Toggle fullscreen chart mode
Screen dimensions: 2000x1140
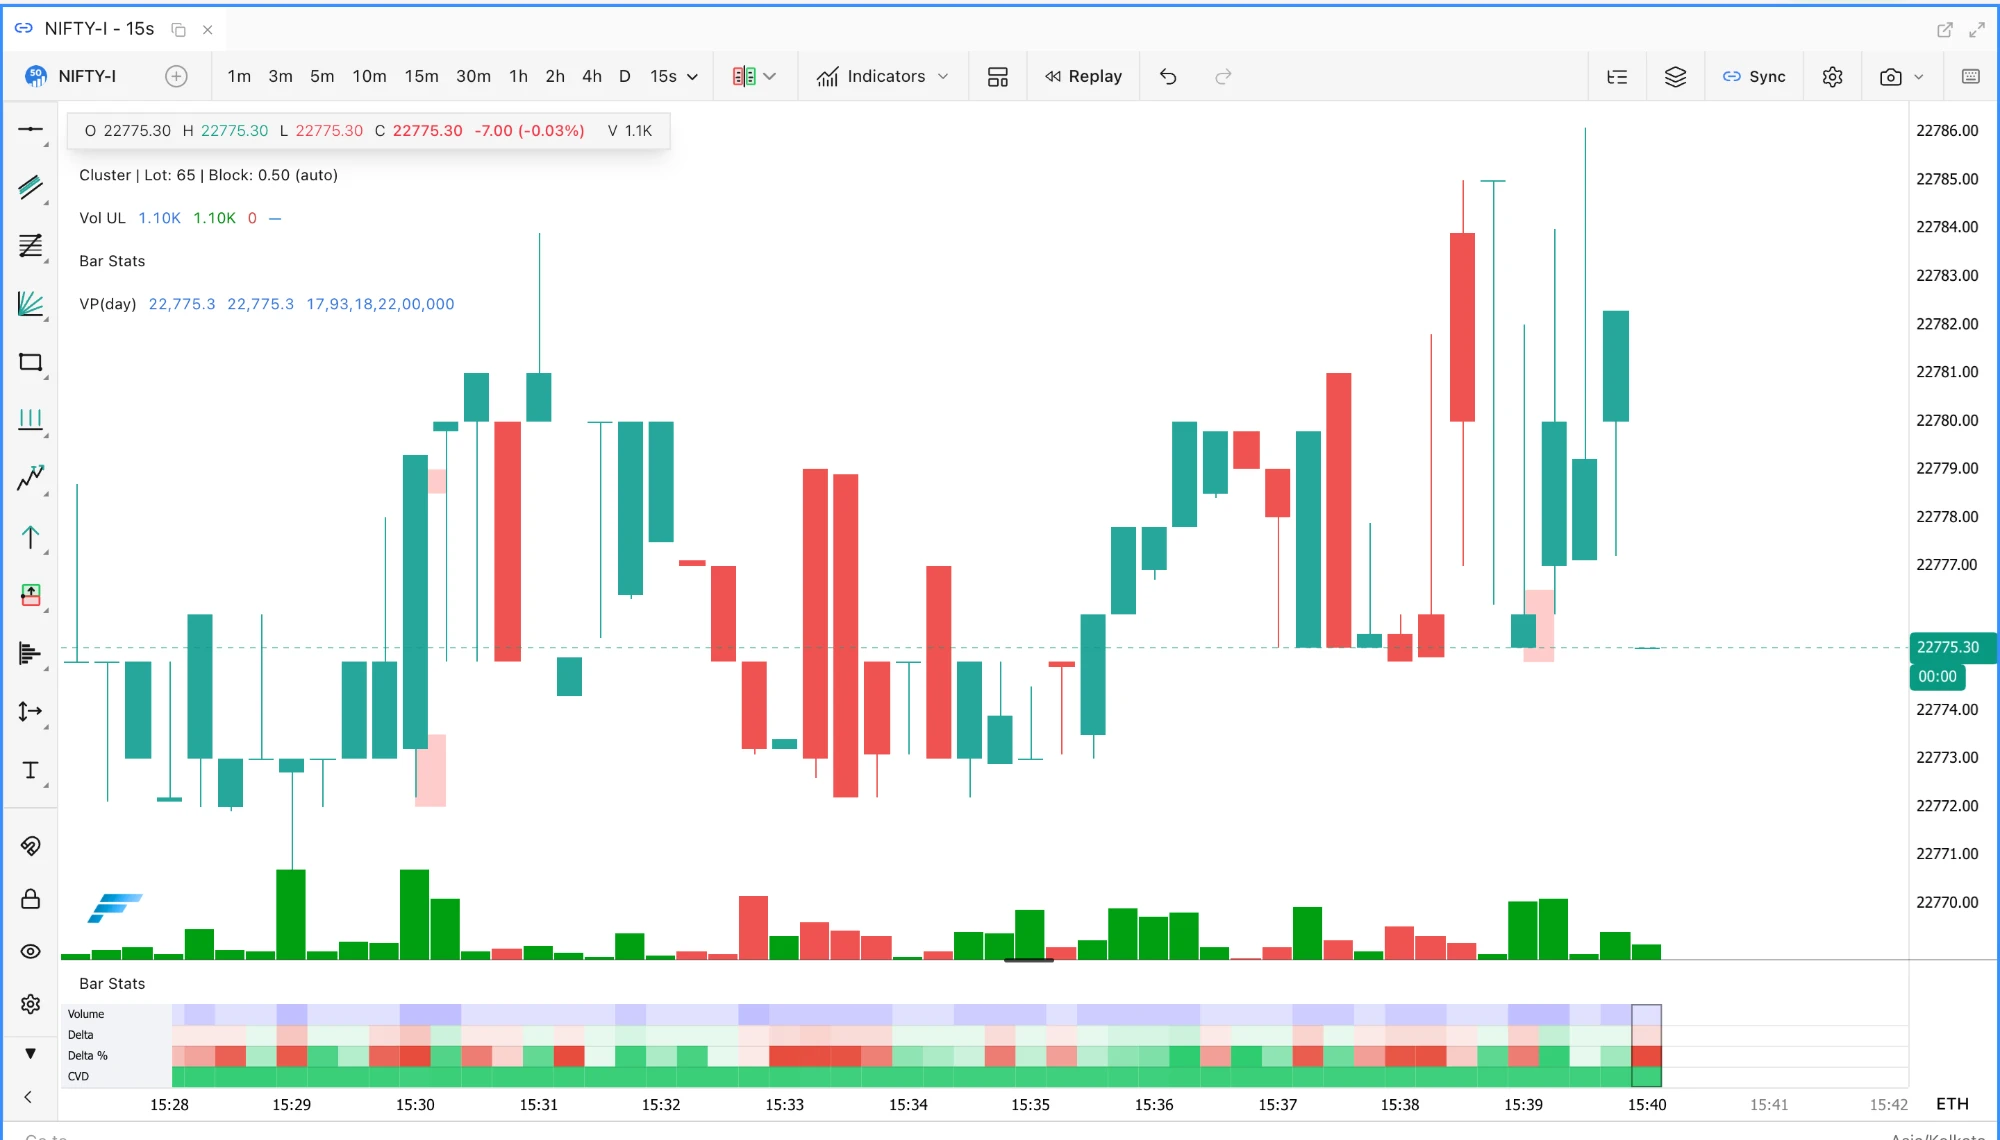coord(1977,30)
